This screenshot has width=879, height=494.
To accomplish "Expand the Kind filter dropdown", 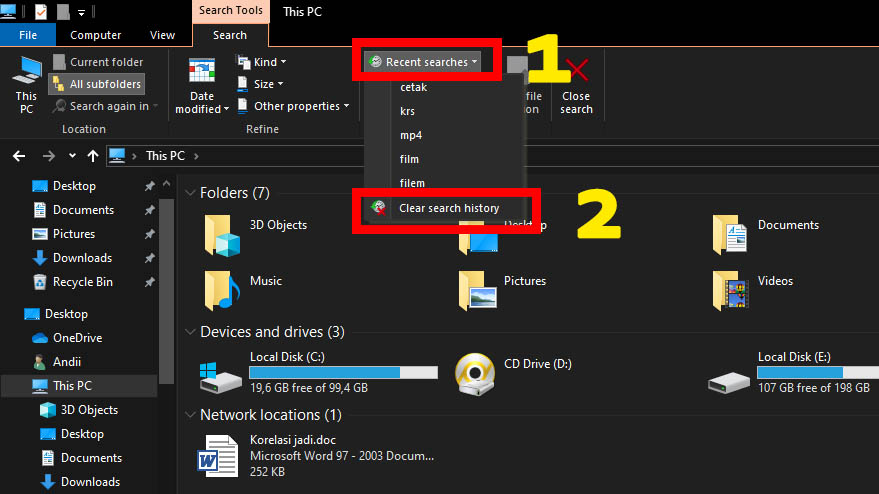I will point(261,62).
